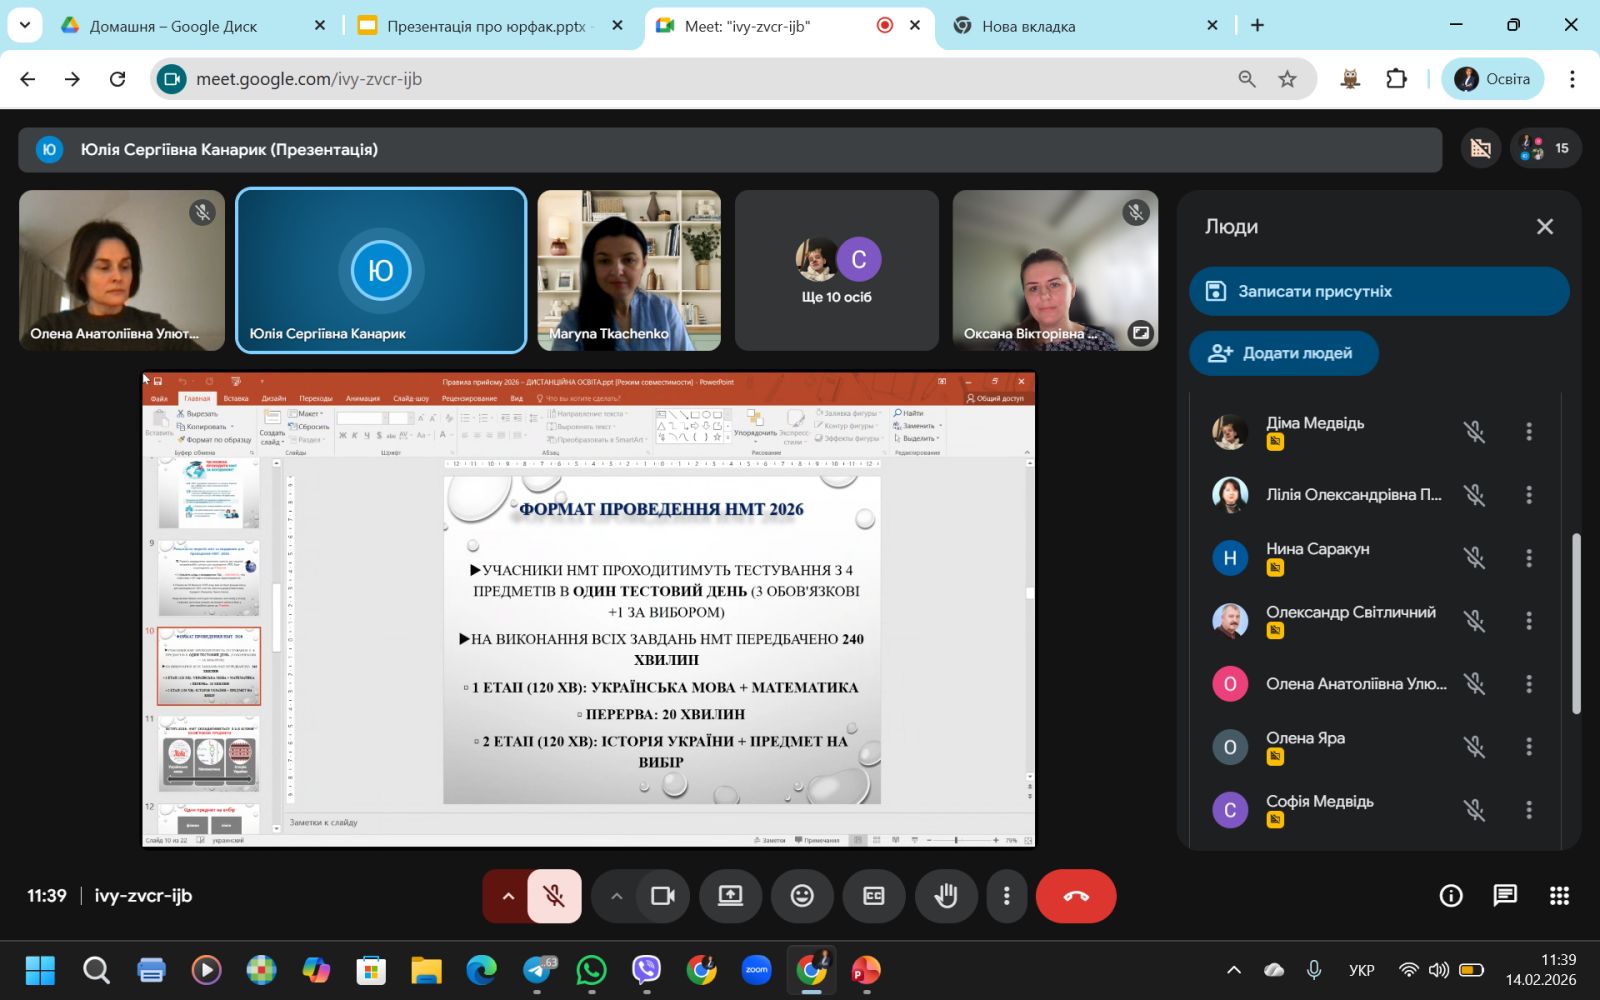
Task: Open the Windows Start menu
Action: click(40, 970)
